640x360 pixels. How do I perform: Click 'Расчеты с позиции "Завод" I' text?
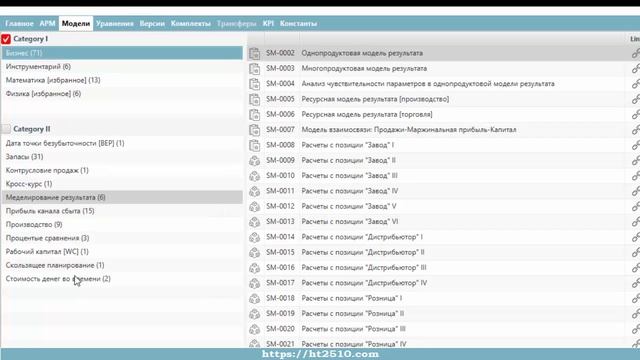coord(348,145)
